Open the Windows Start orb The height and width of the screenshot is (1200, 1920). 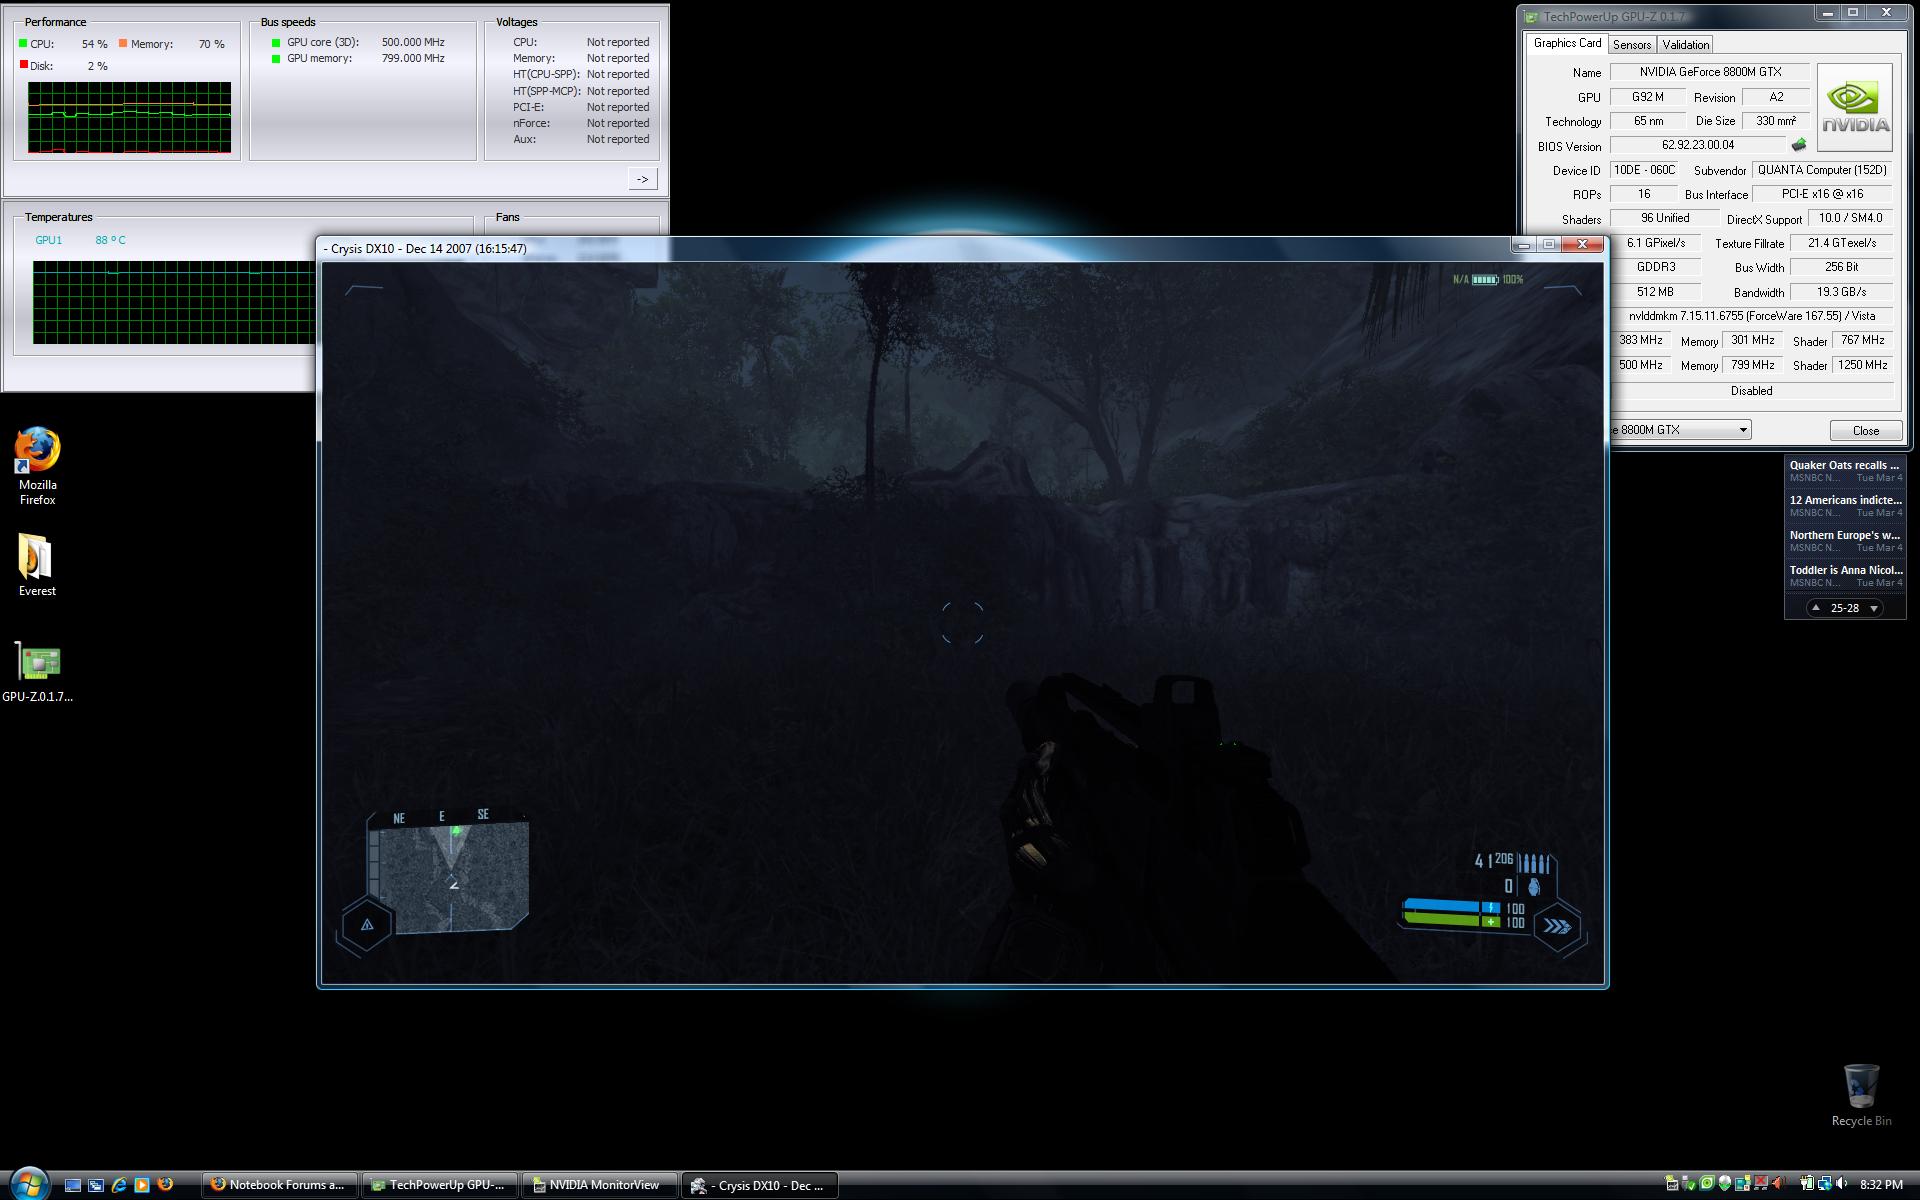pos(29,1184)
